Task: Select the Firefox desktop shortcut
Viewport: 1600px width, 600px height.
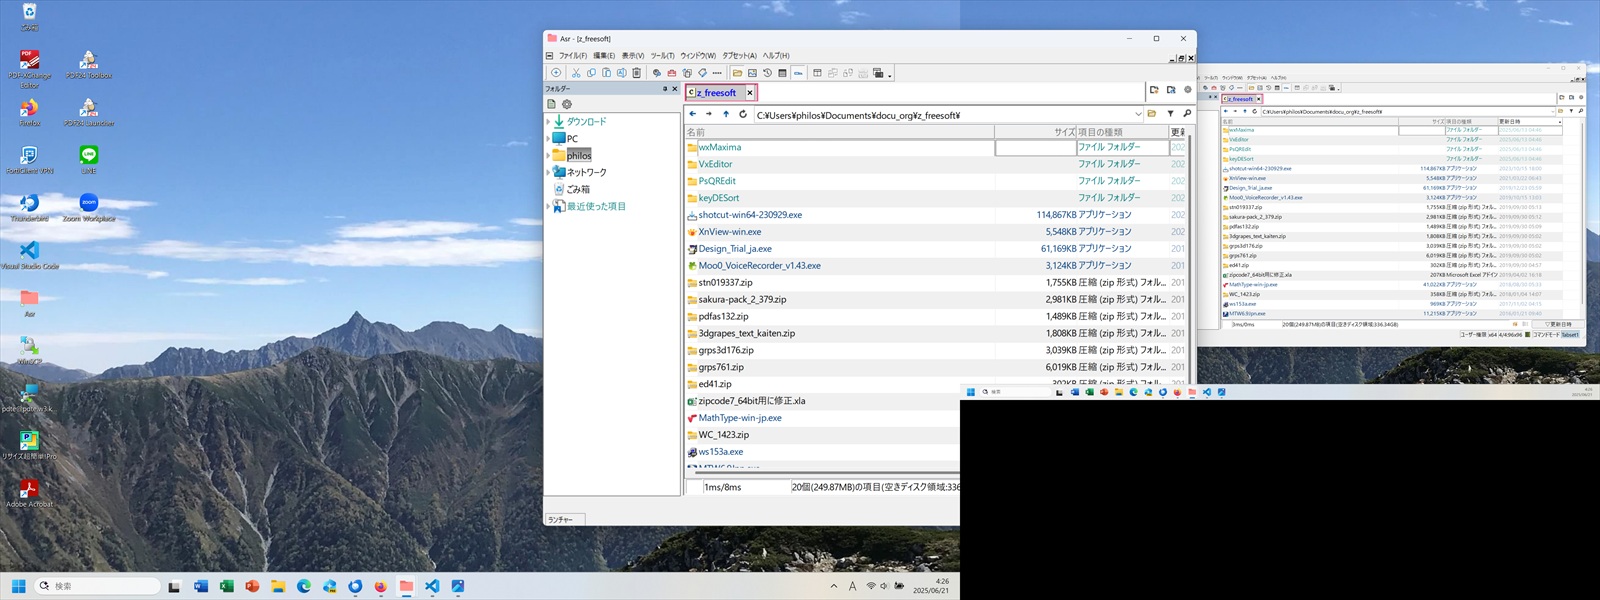Action: coord(30,112)
